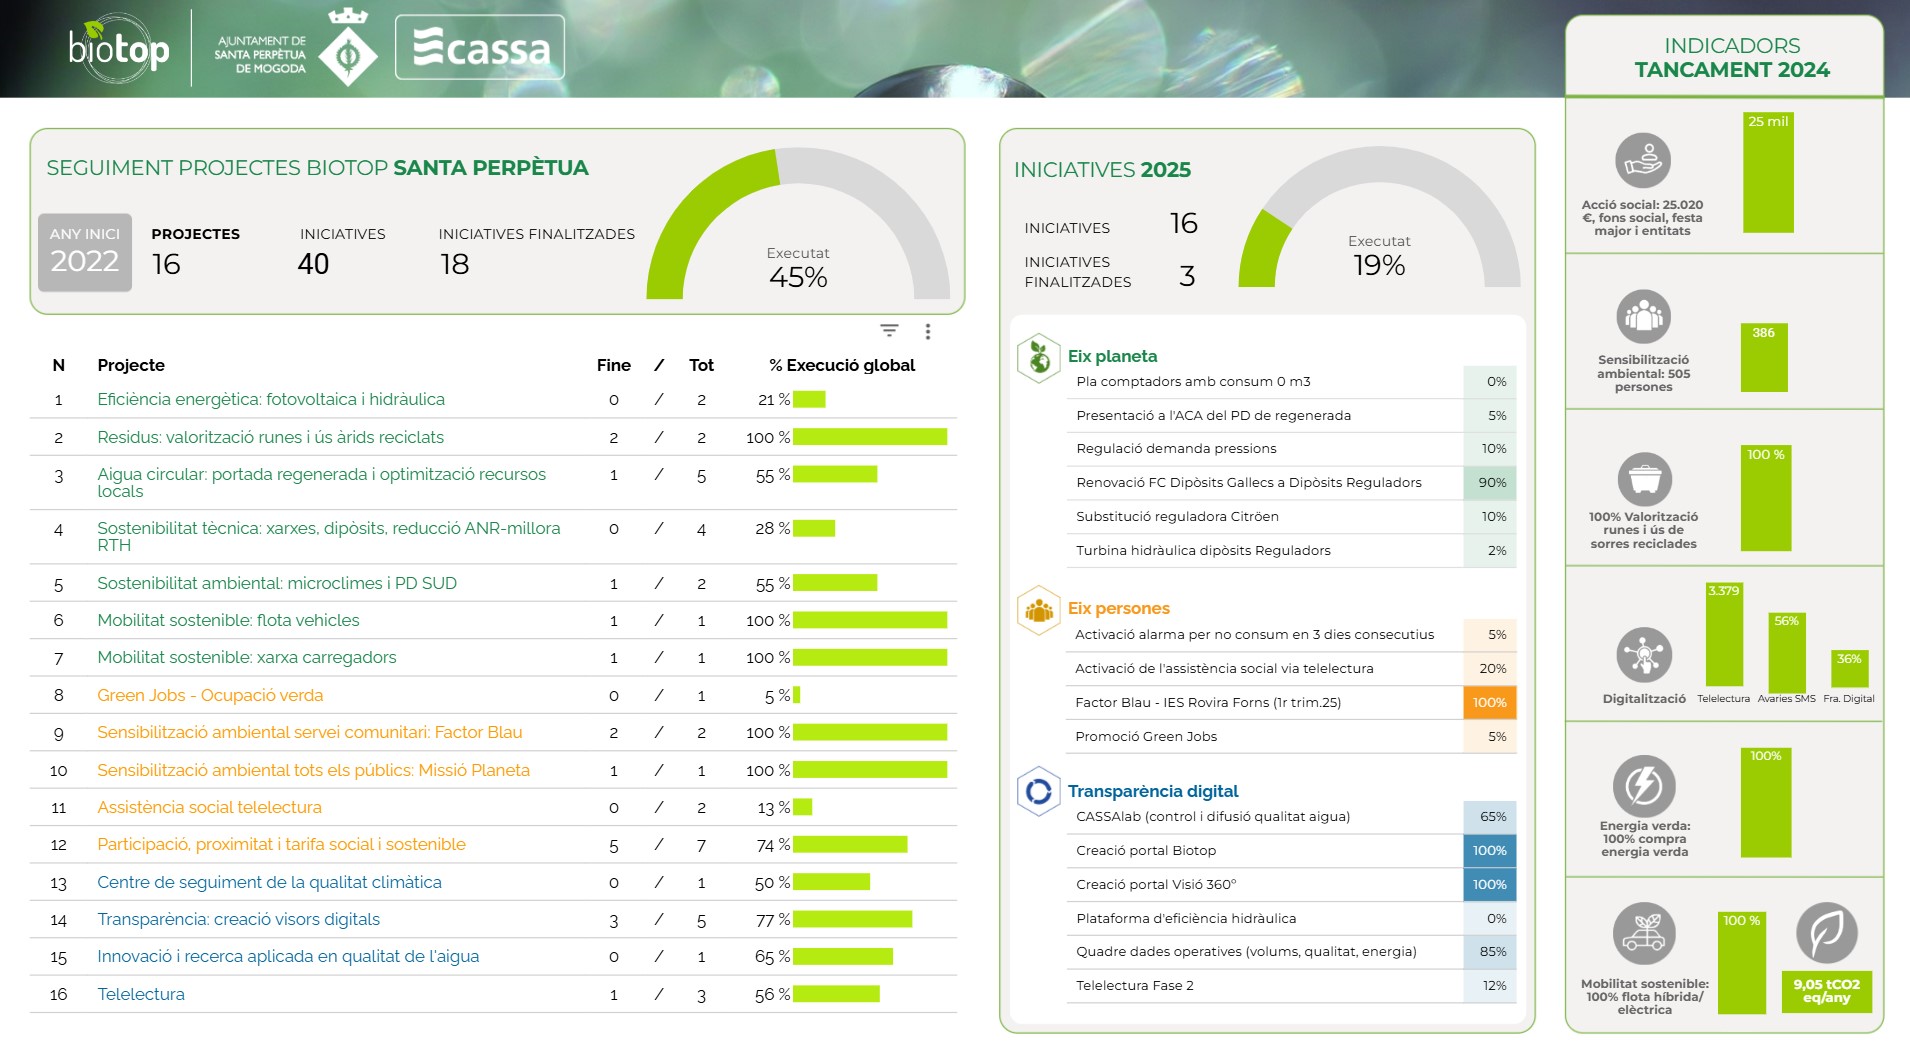Click the Cassa logo in the header
This screenshot has width=1910, height=1052.
(x=480, y=48)
